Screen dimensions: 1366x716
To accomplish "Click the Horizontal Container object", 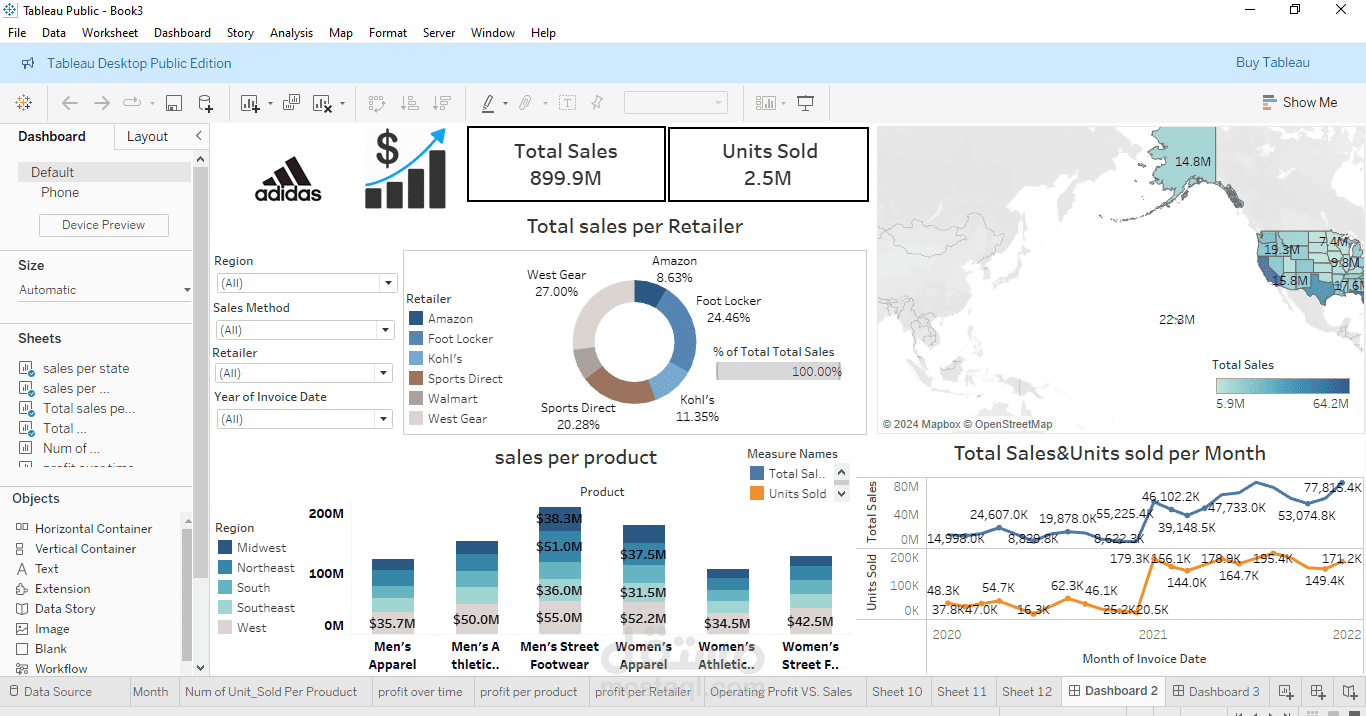I will click(x=93, y=529).
